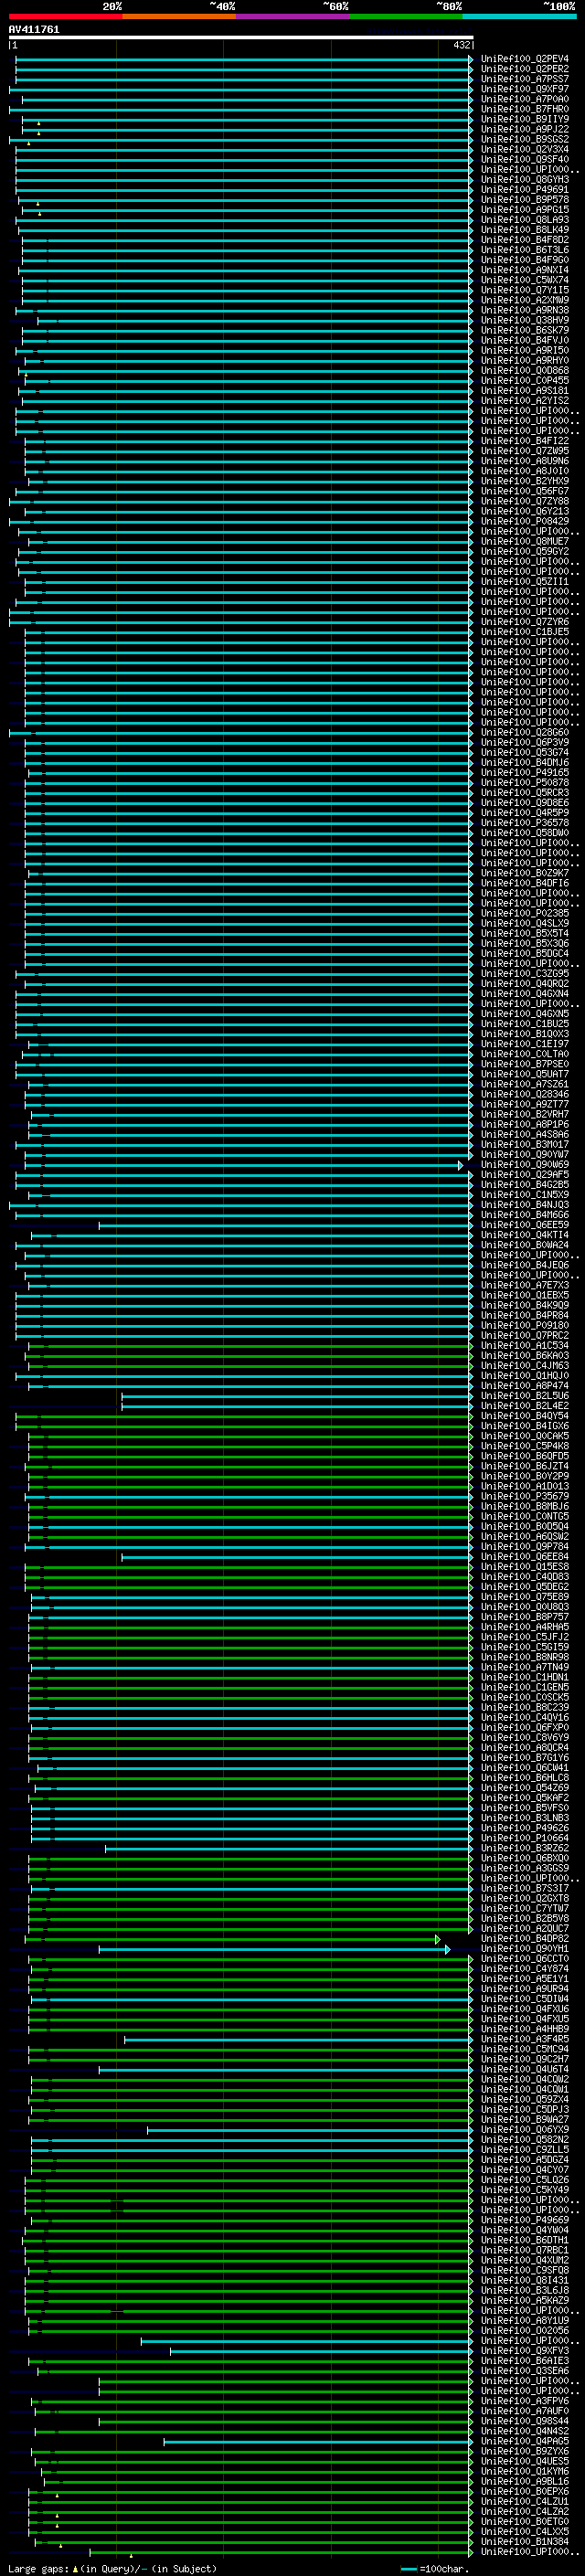Image resolution: width=585 pixels, height=2576 pixels.
Task: Select UniRef100_B8LK49 hit name
Action: click(x=524, y=230)
